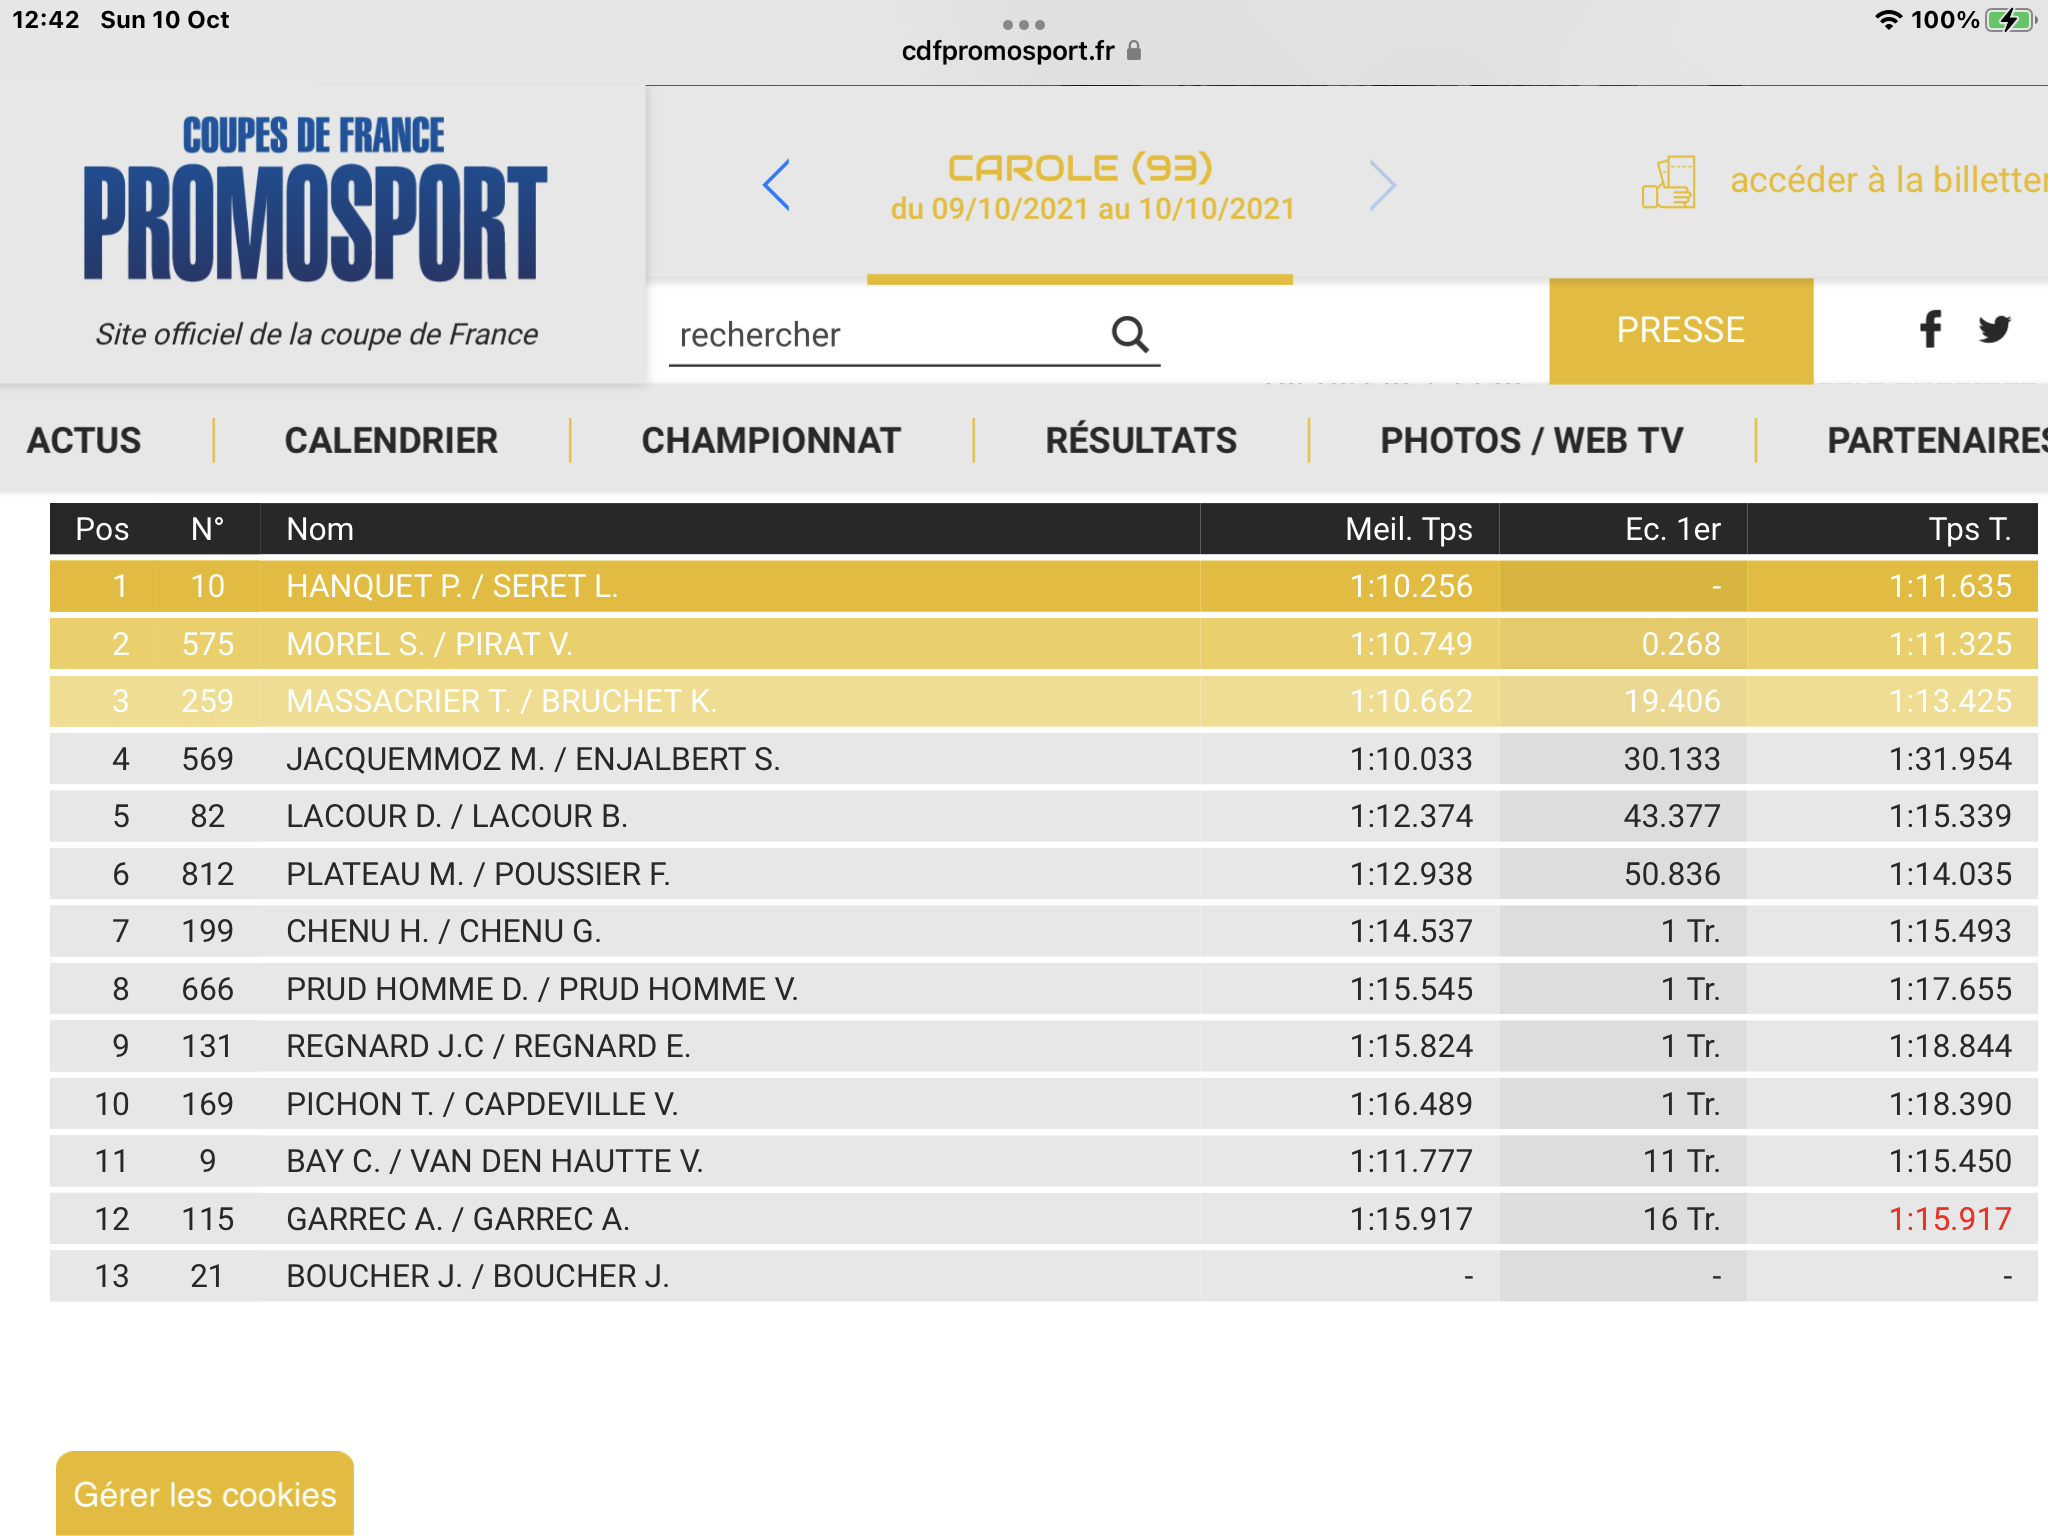
Task: Click number 575 in N° column
Action: (207, 644)
